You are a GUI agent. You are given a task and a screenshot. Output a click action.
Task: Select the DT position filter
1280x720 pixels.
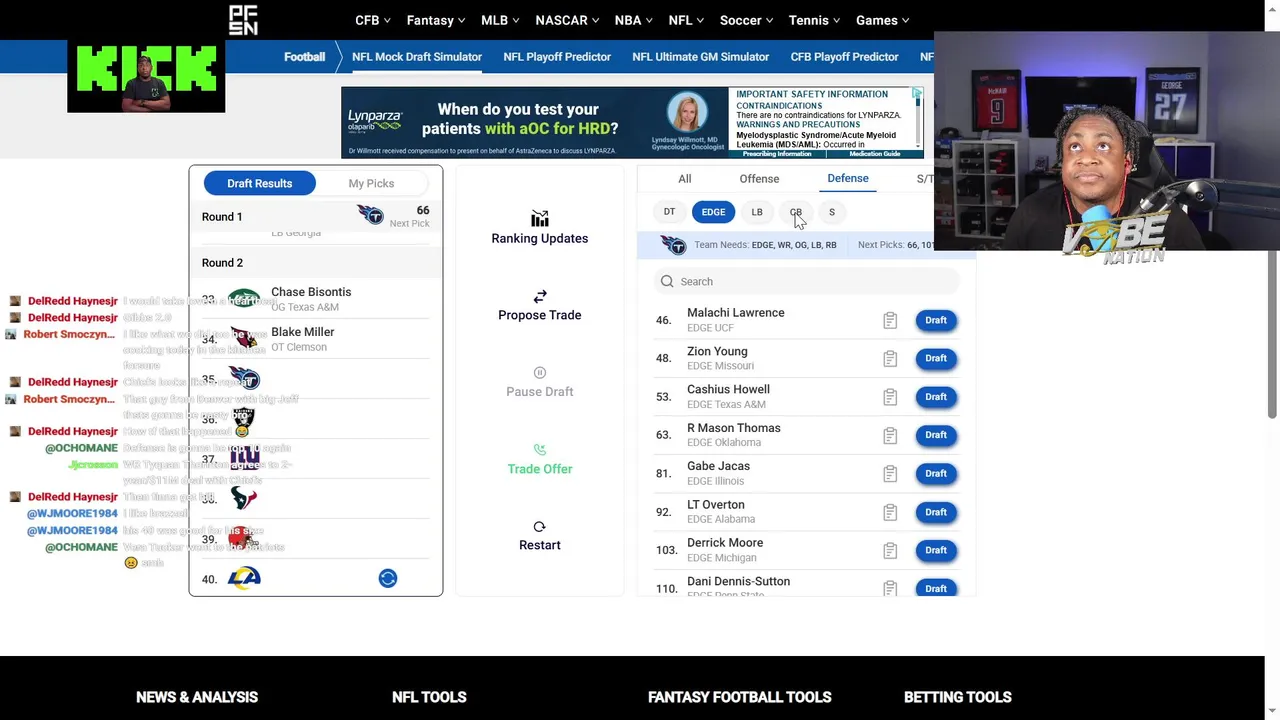[x=669, y=212]
